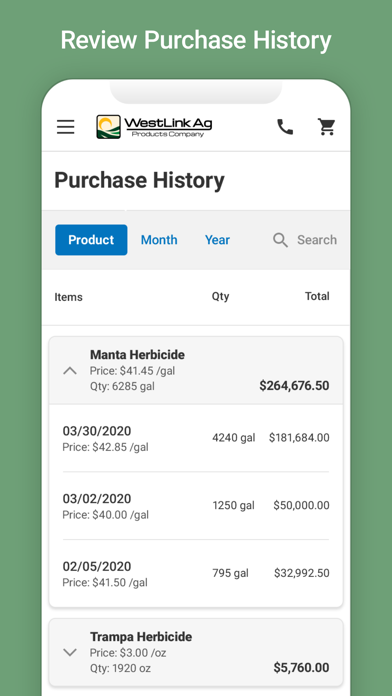Click the Purchase History page heading
392x696 pixels.
coord(139,181)
